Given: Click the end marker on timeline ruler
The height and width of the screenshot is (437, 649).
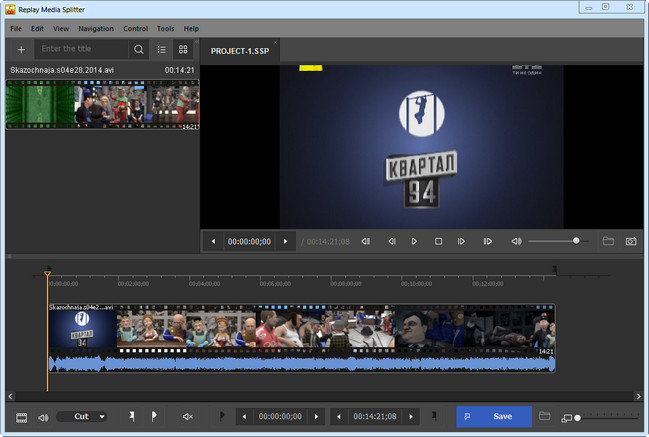Looking at the screenshot, I should (x=554, y=270).
